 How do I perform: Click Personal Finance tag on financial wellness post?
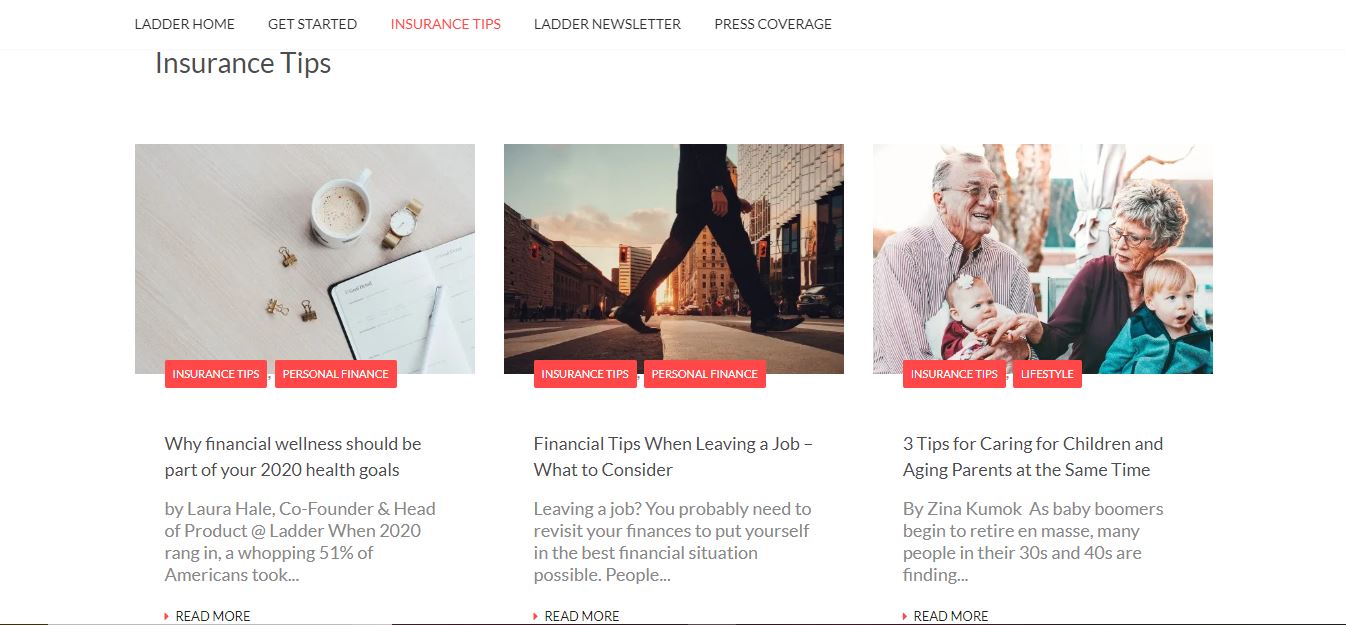(336, 374)
